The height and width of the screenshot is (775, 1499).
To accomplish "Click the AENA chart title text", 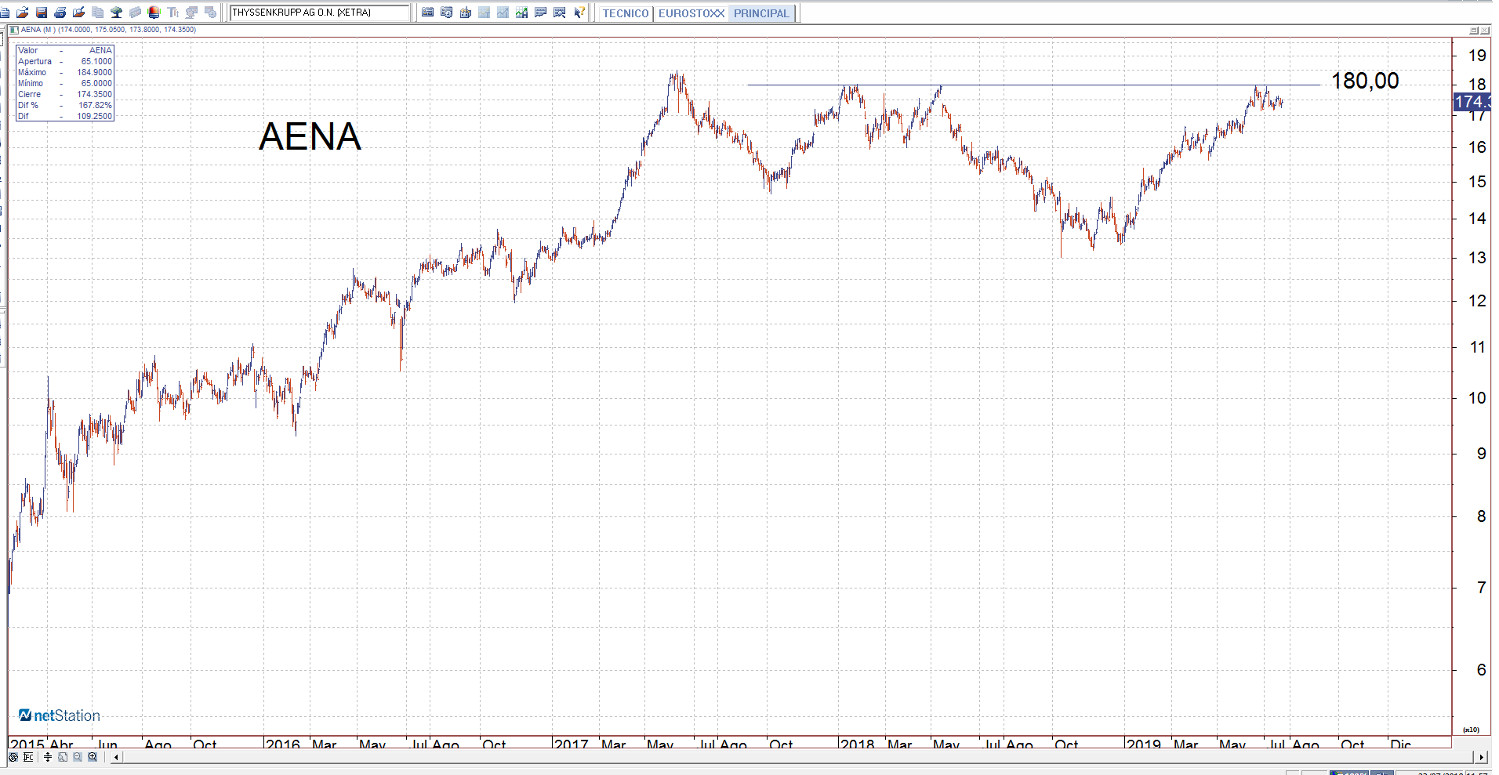I will pos(309,137).
